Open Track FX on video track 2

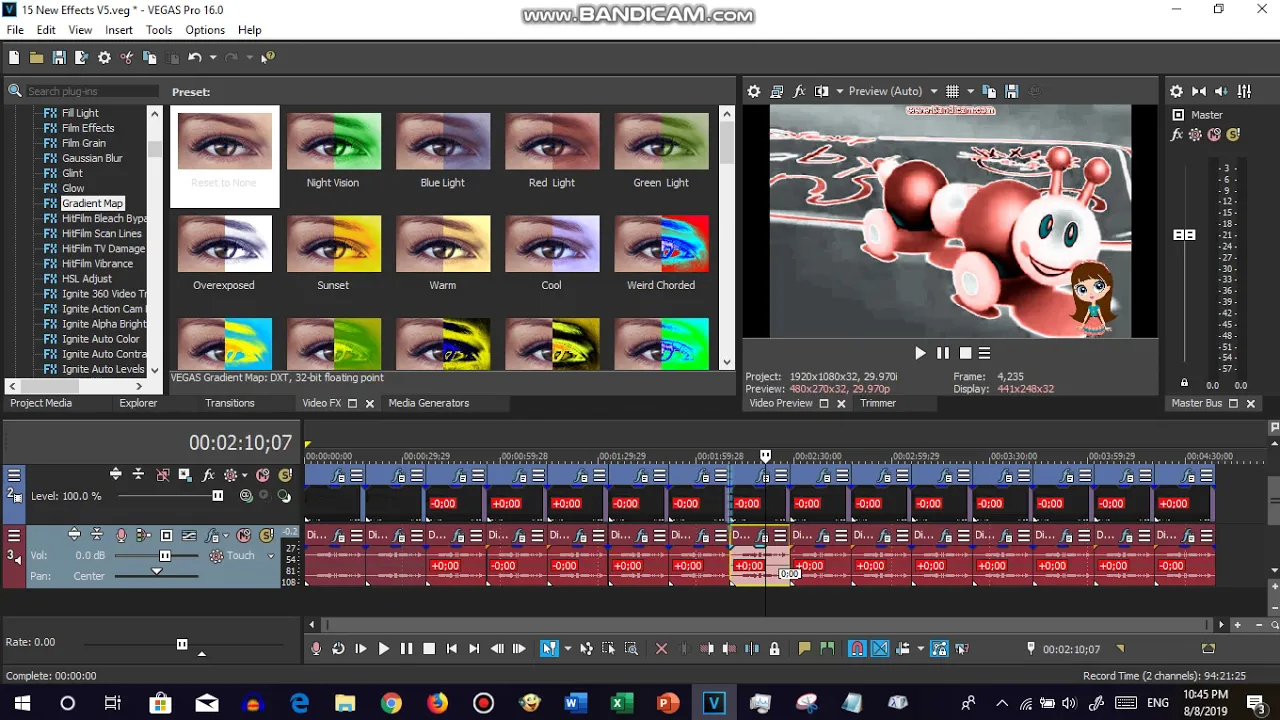point(208,475)
